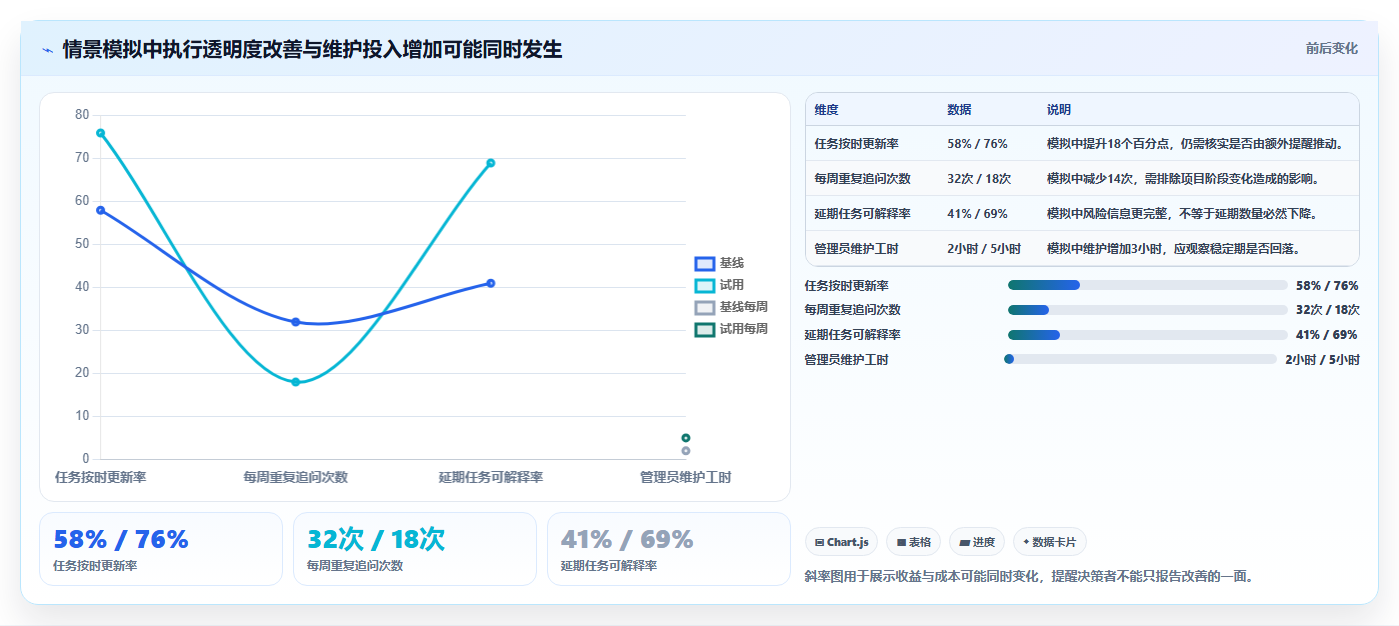Select the 数据卡片 tag chip
This screenshot has width=1399, height=626.
(x=1049, y=542)
